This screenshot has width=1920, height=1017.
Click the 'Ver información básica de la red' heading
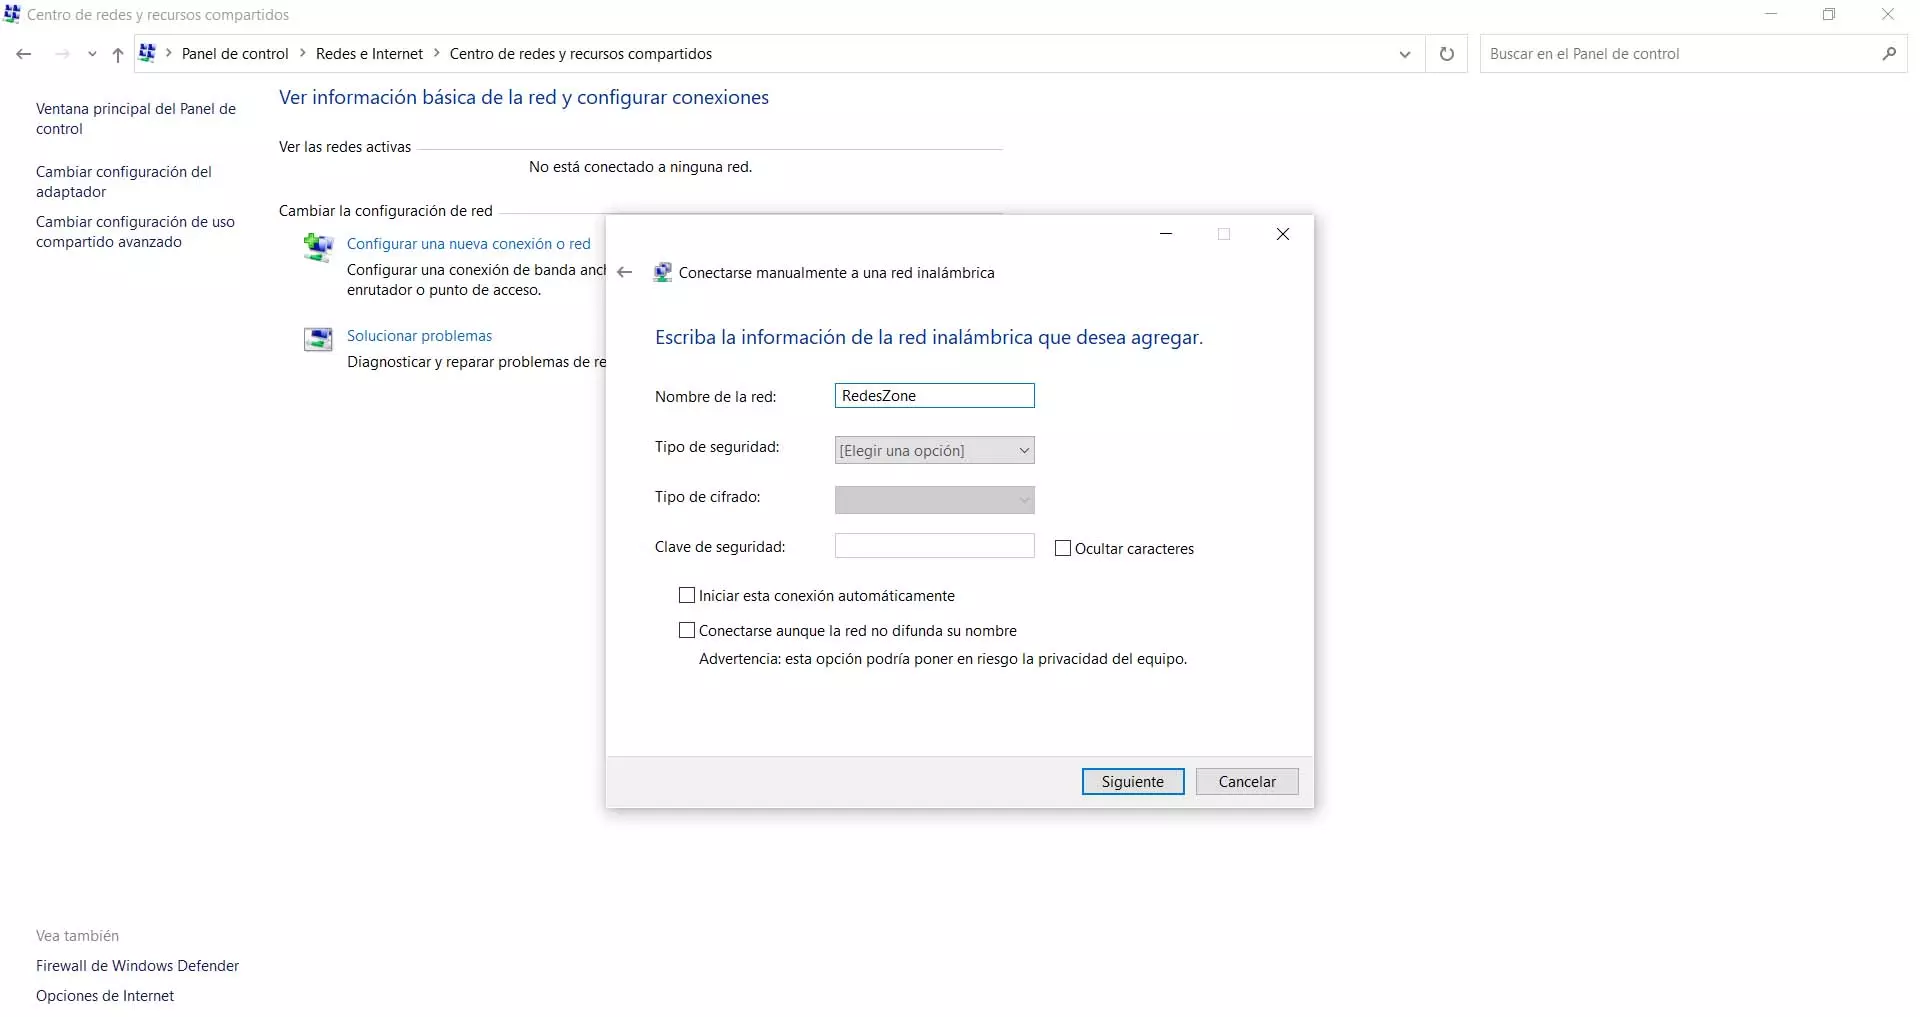click(x=524, y=98)
